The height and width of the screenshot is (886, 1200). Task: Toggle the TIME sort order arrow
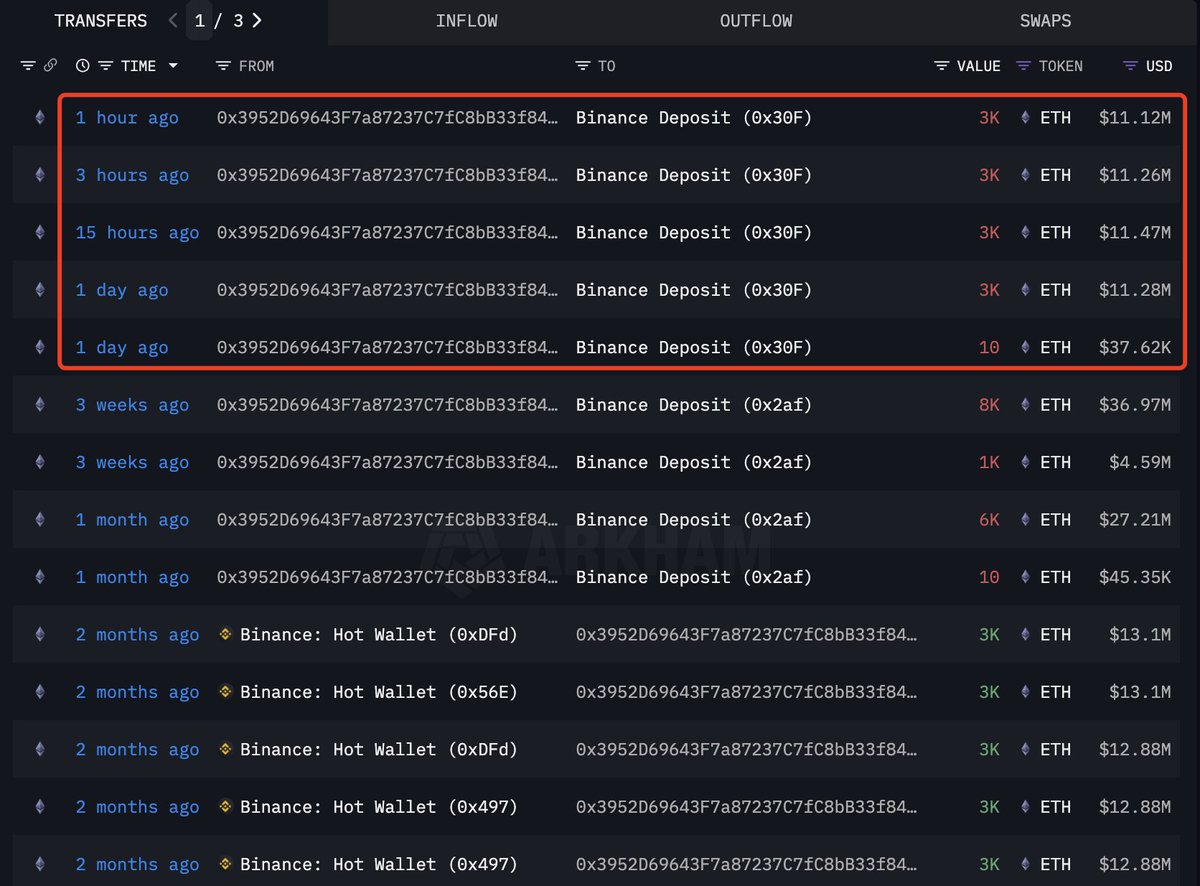[x=173, y=66]
